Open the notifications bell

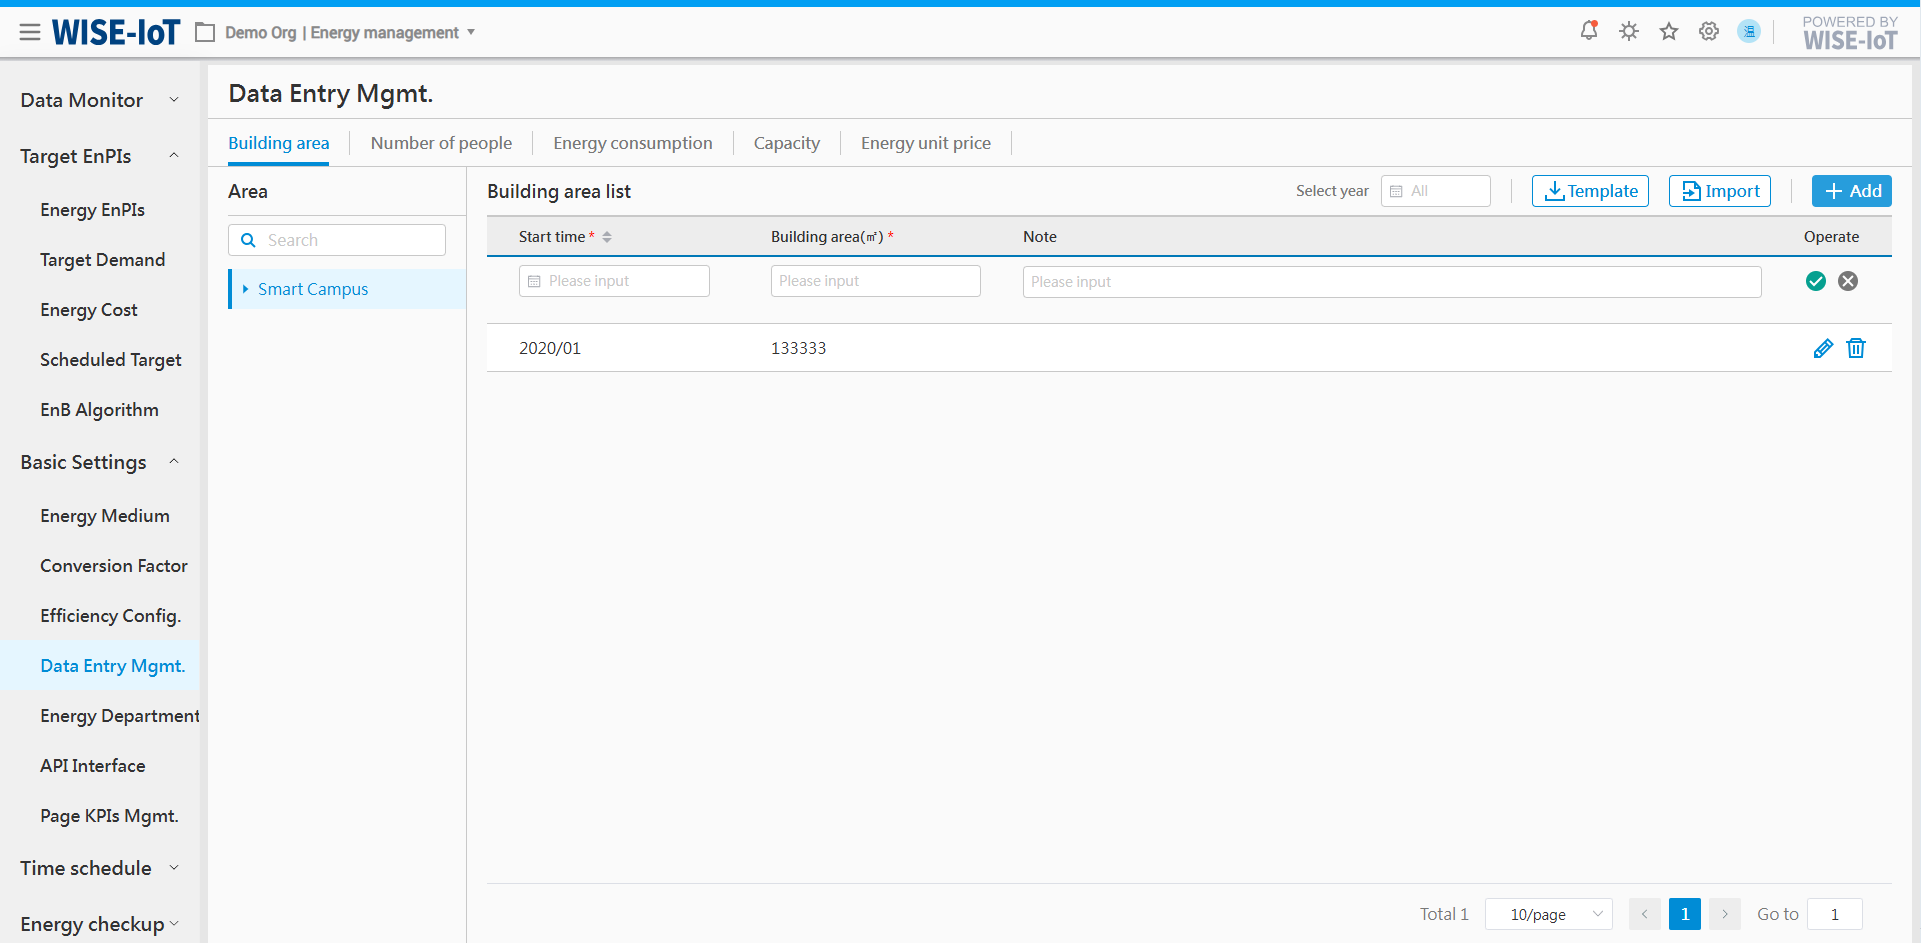(1588, 31)
